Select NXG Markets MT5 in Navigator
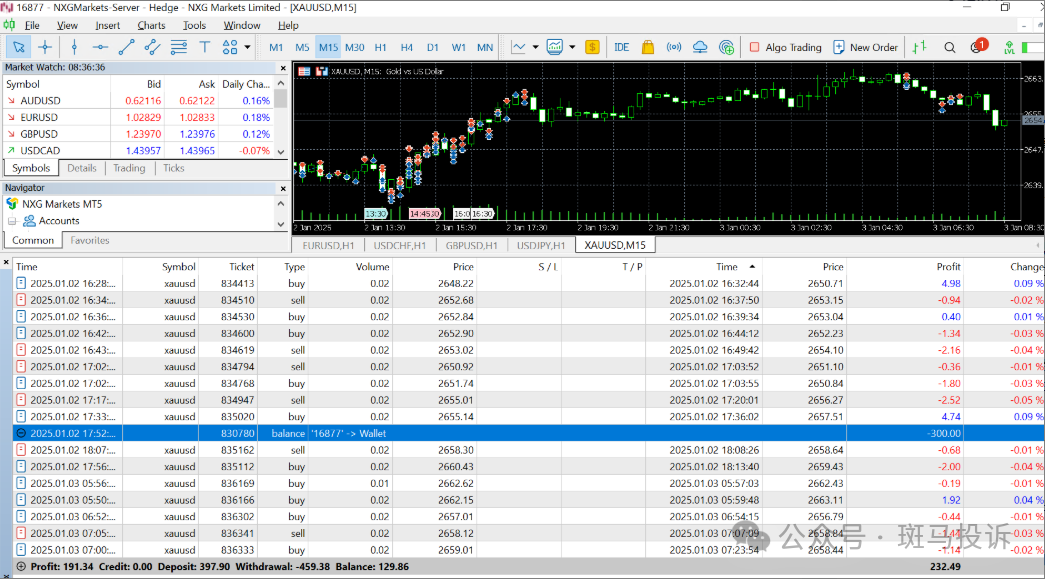 coord(62,204)
